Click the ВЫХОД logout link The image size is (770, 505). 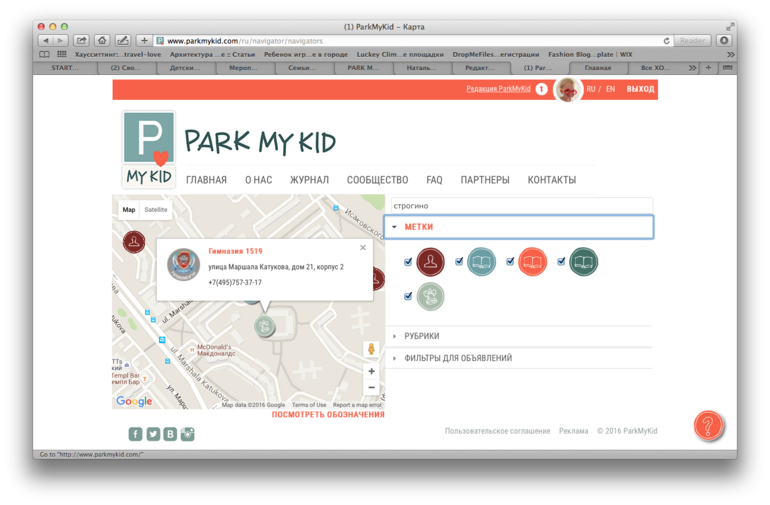(640, 89)
